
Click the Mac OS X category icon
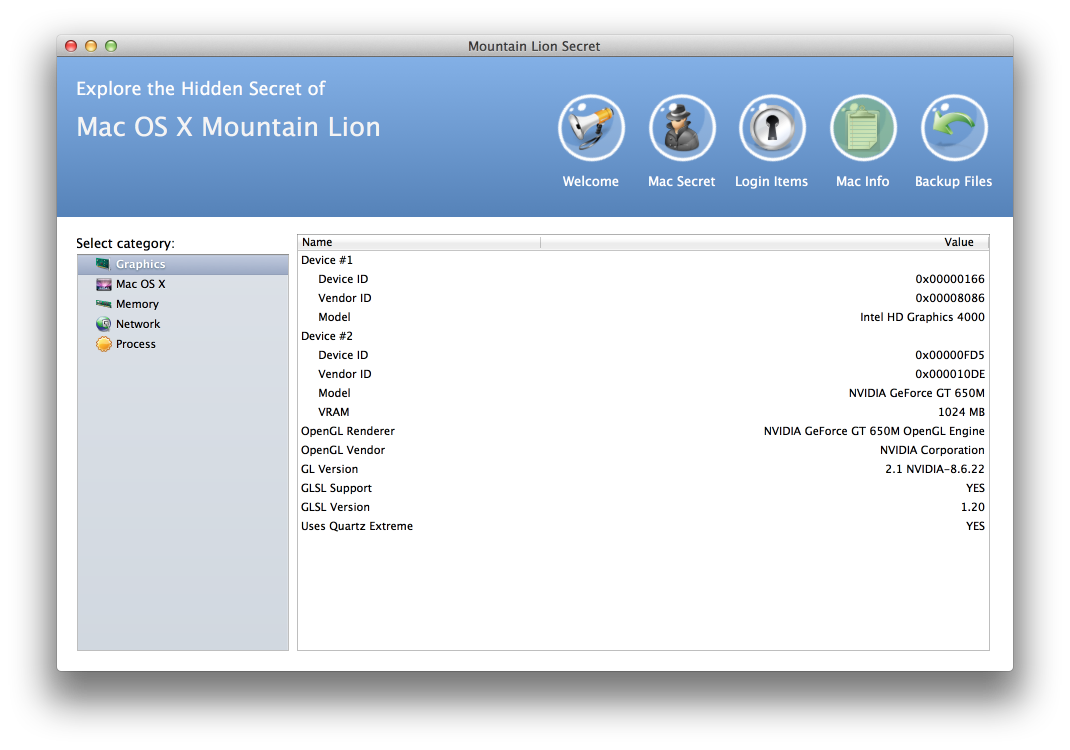pos(103,284)
